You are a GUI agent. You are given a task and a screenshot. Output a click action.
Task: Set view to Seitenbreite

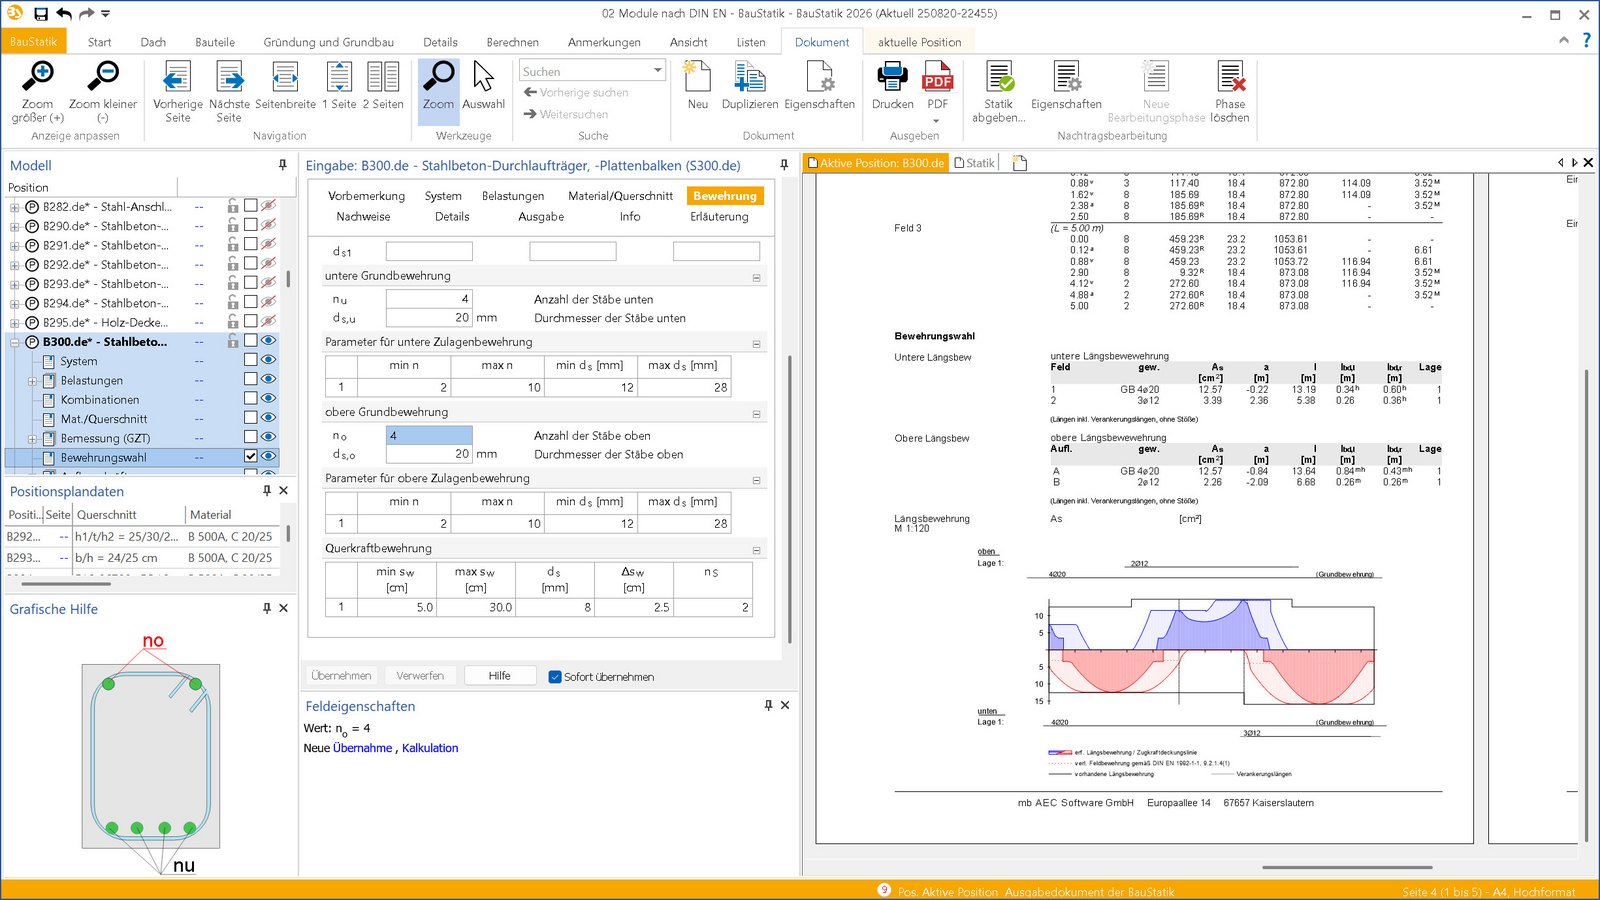click(285, 78)
